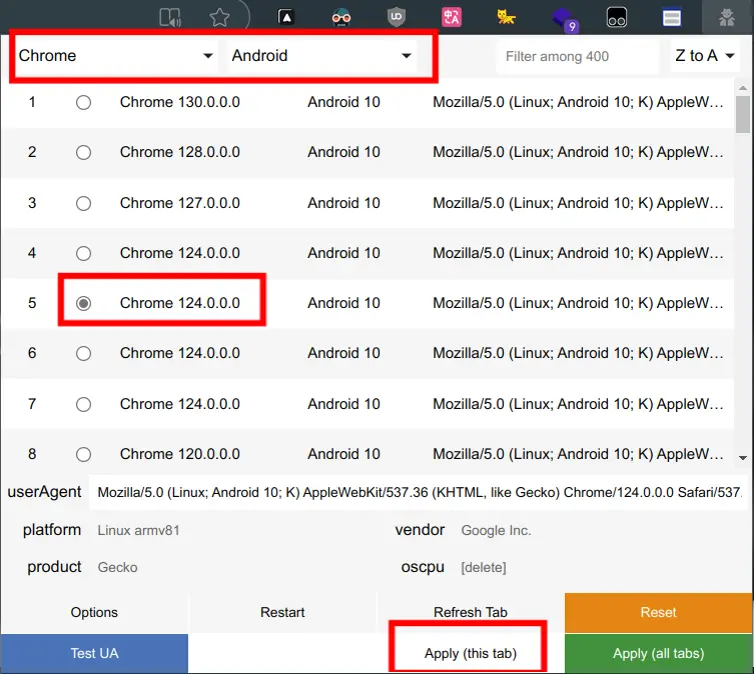This screenshot has height=674, width=754.
Task: Click the green Apply (all tabs) button
Action: tap(658, 653)
